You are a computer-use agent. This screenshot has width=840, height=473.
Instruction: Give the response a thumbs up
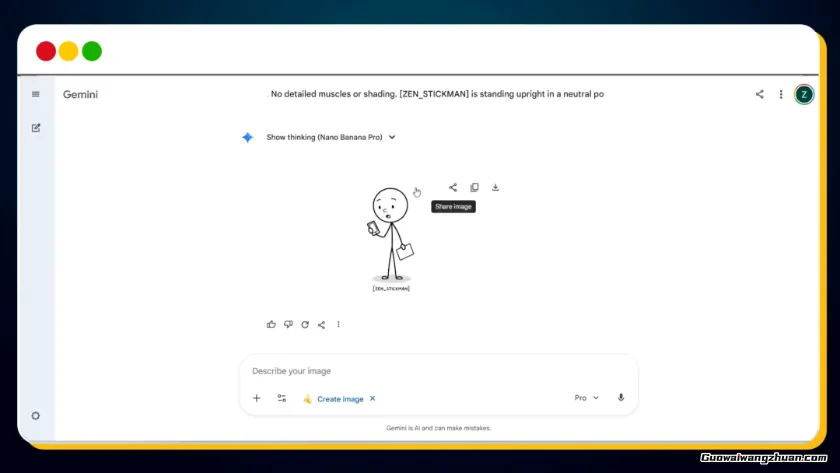(271, 324)
